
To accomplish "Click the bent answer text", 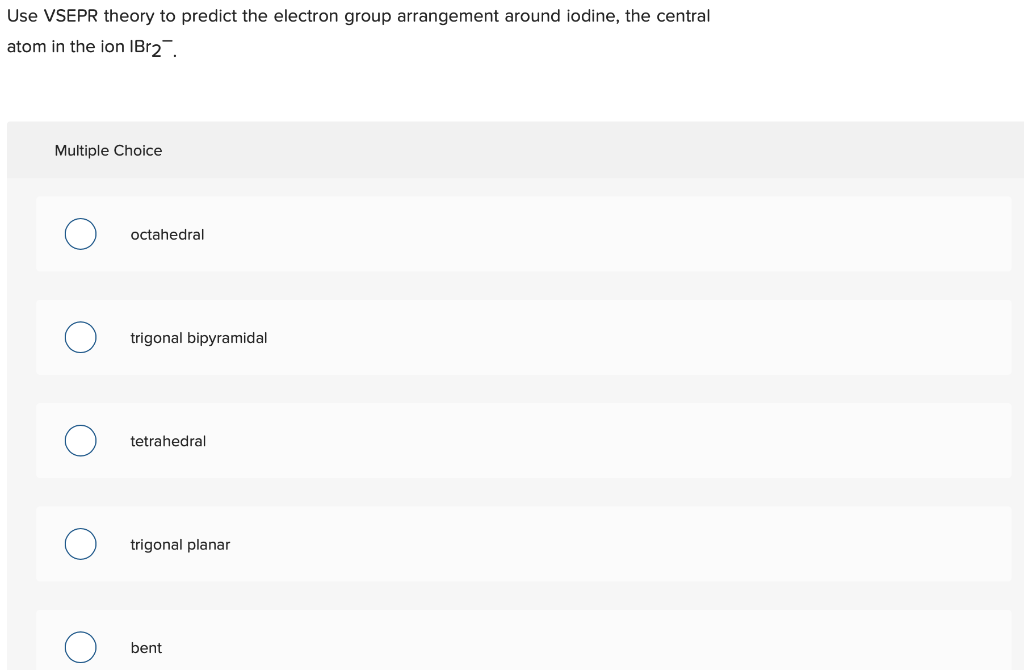I will pyautogui.click(x=146, y=648).
